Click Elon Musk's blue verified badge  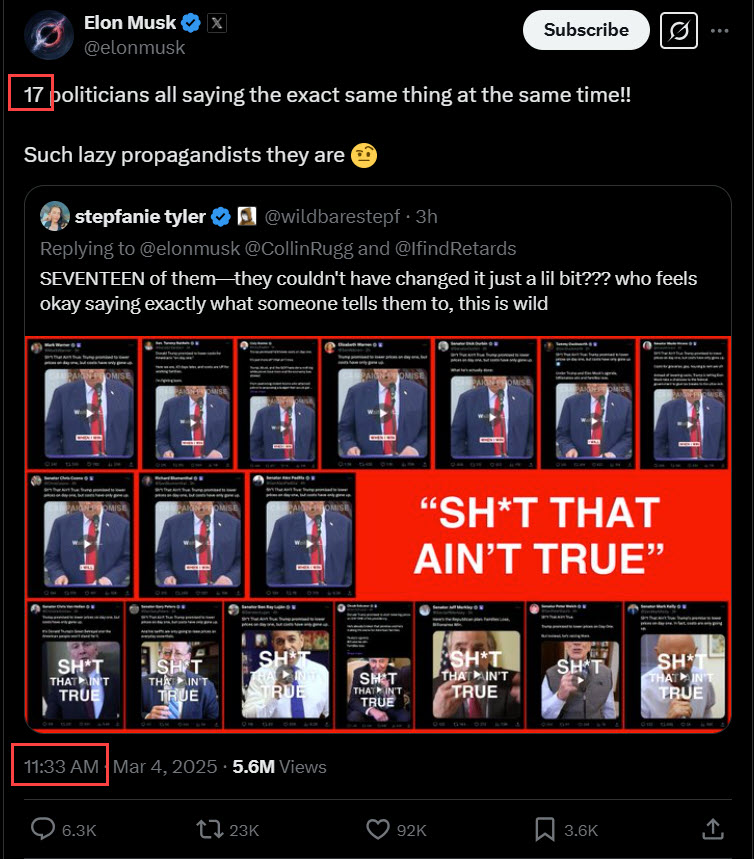pyautogui.click(x=191, y=23)
